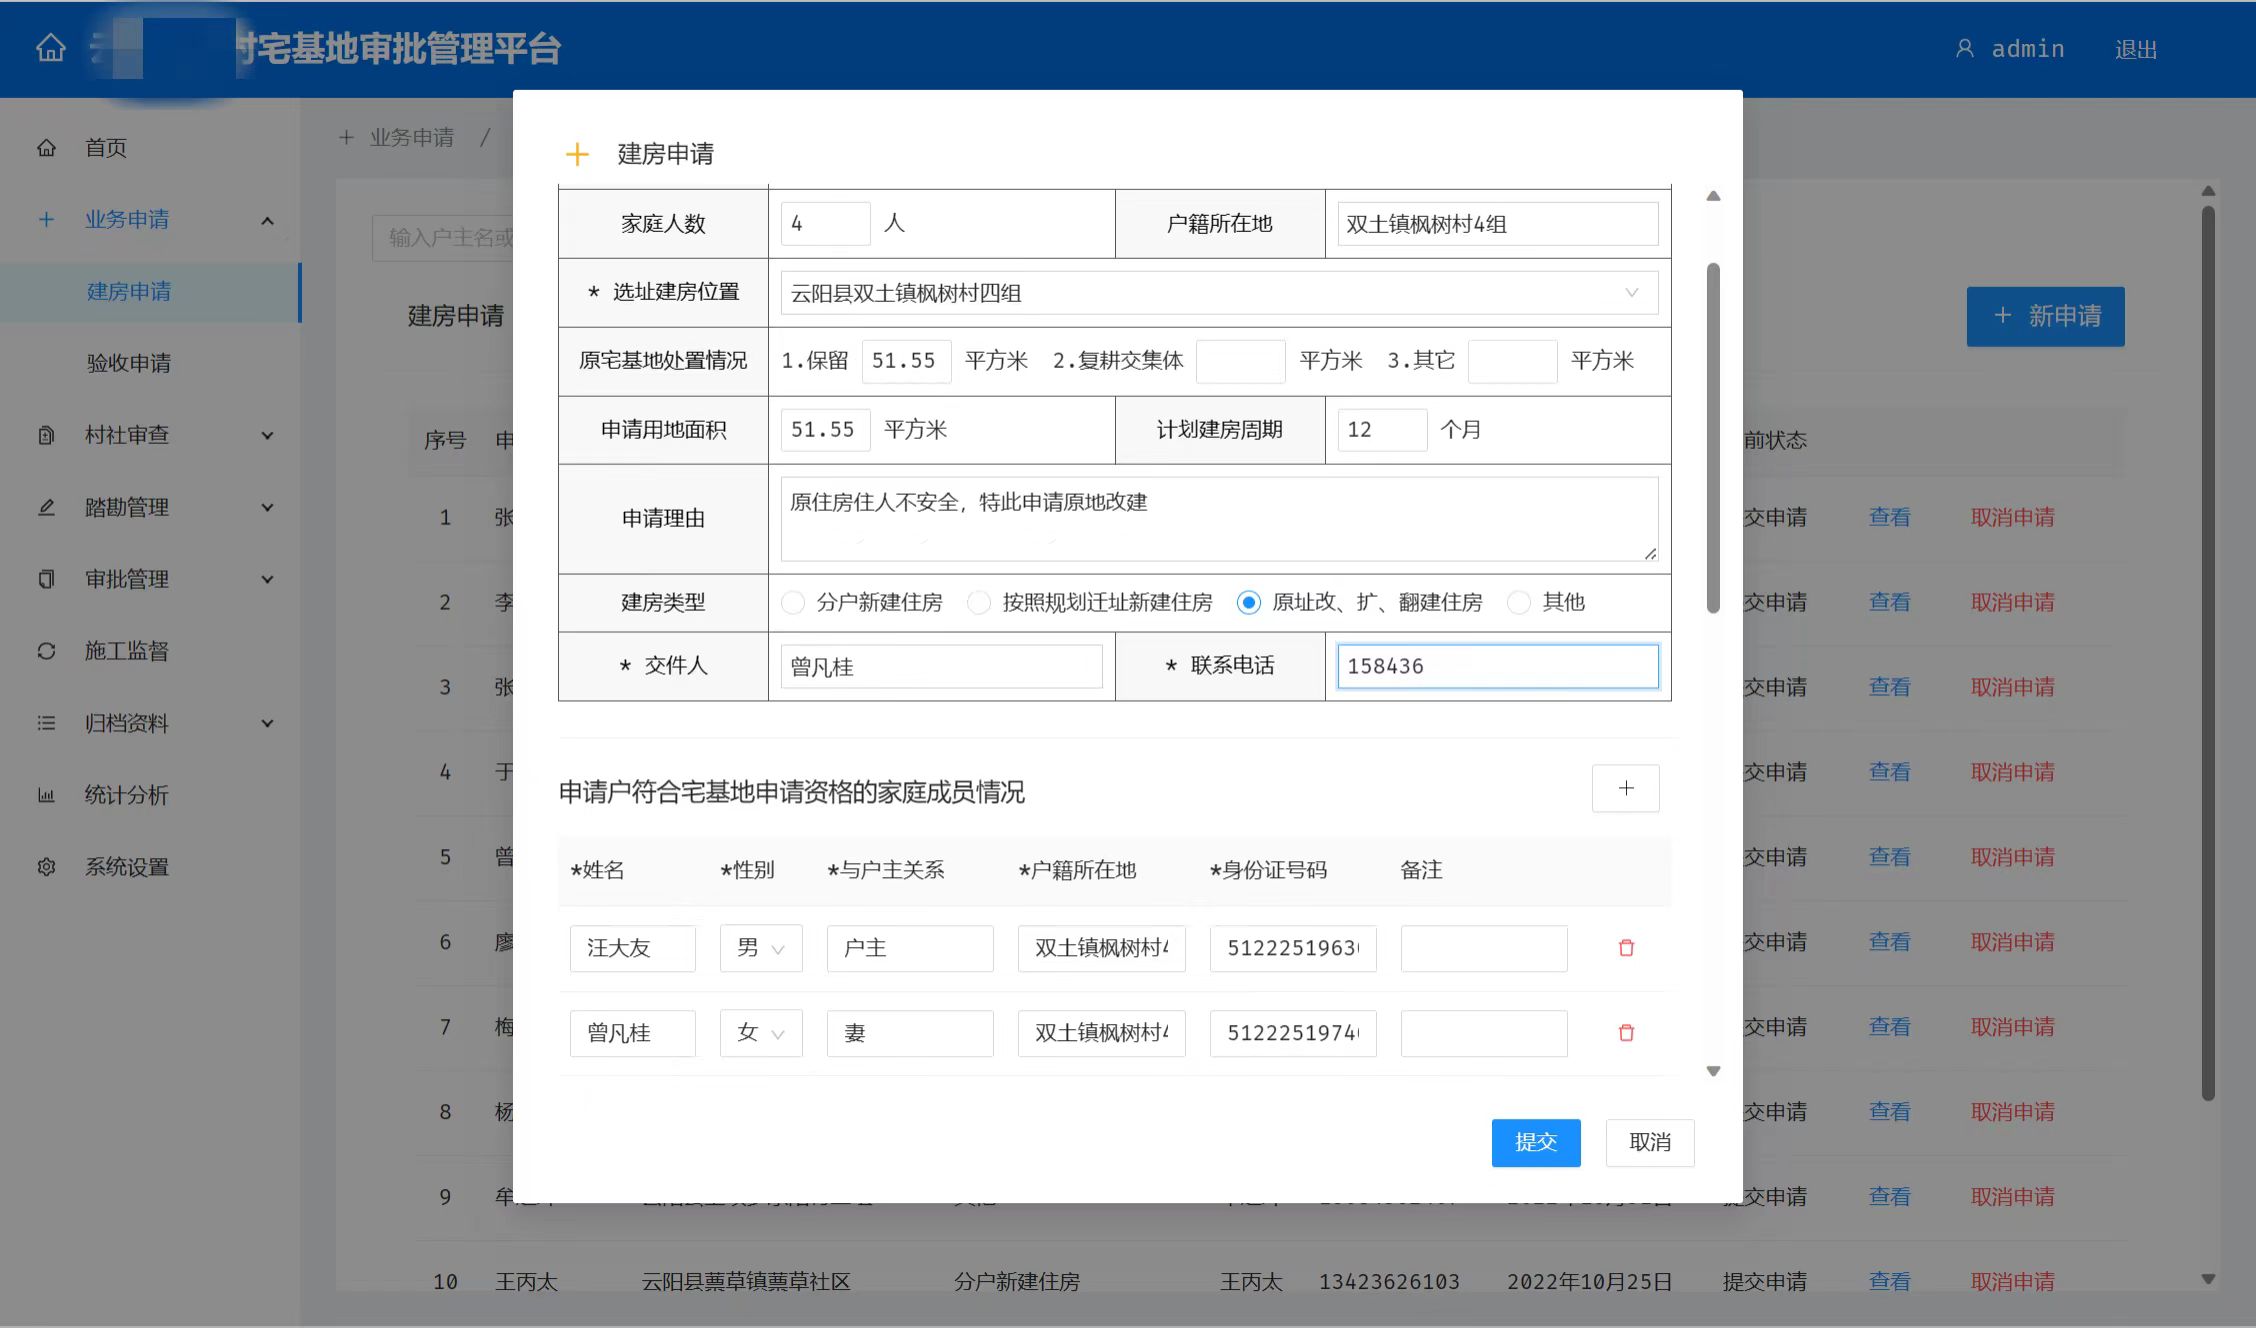Delete the 汪大友 family member row
Image resolution: width=2256 pixels, height=1328 pixels.
tap(1626, 948)
